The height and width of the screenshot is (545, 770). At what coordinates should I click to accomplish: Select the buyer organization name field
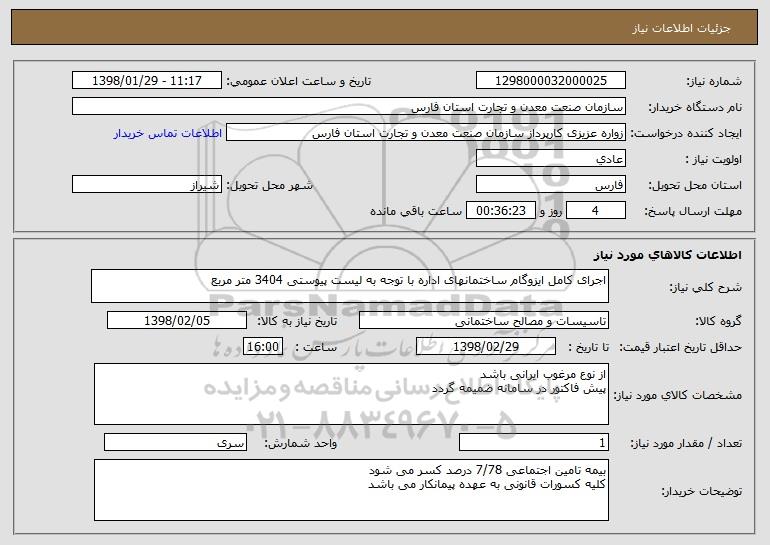coord(349,106)
